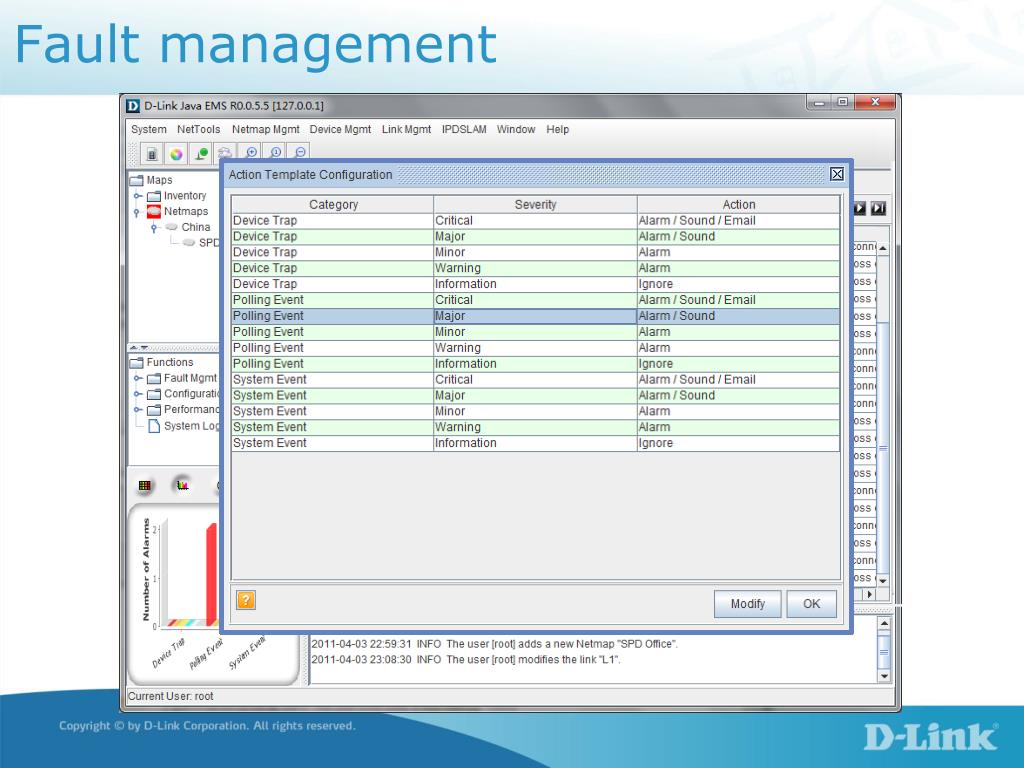Open the System menu
The height and width of the screenshot is (768, 1024).
tap(149, 129)
